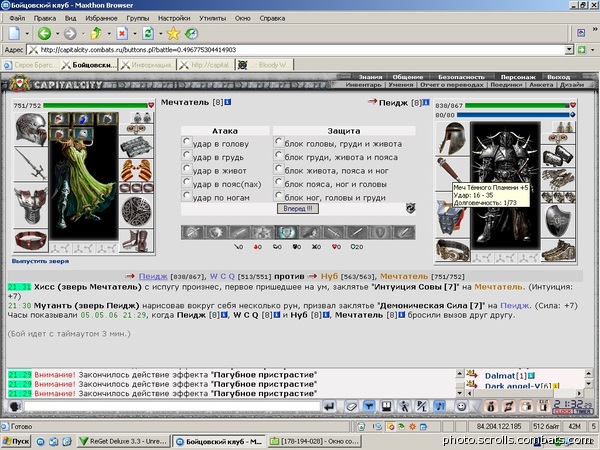Click the New page toolbar icon

click(x=15, y=34)
